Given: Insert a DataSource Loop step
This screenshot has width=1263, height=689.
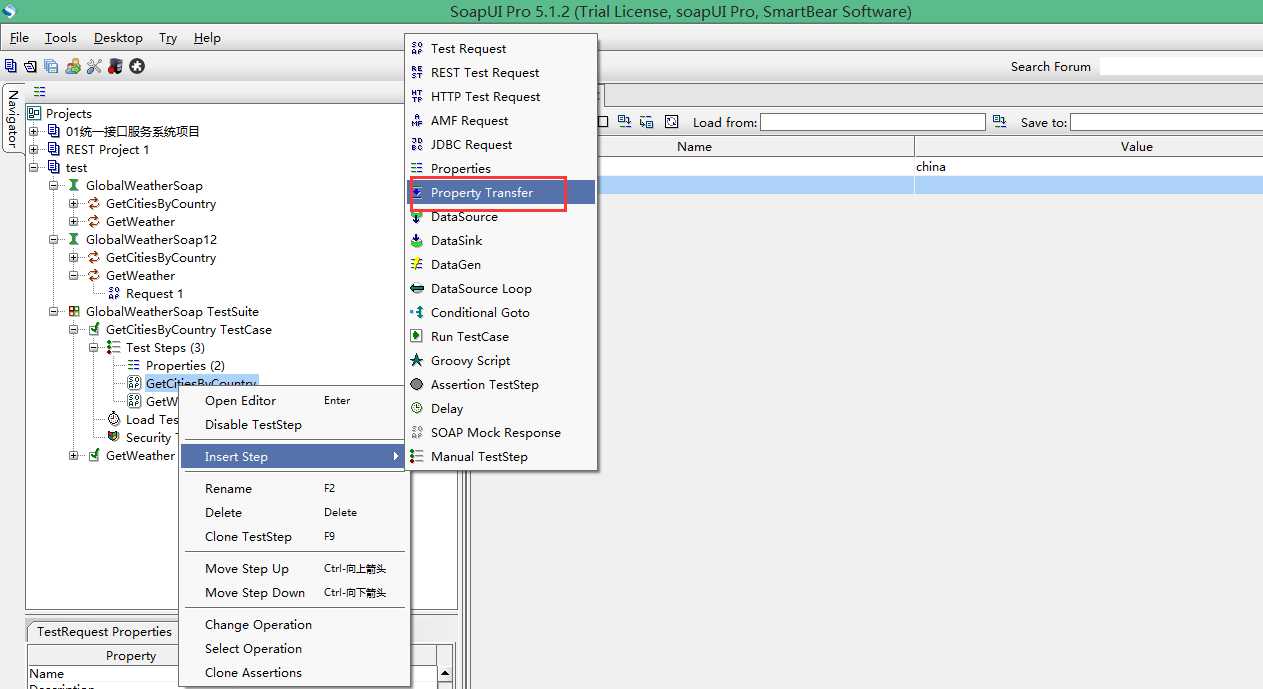Looking at the screenshot, I should tap(501, 288).
